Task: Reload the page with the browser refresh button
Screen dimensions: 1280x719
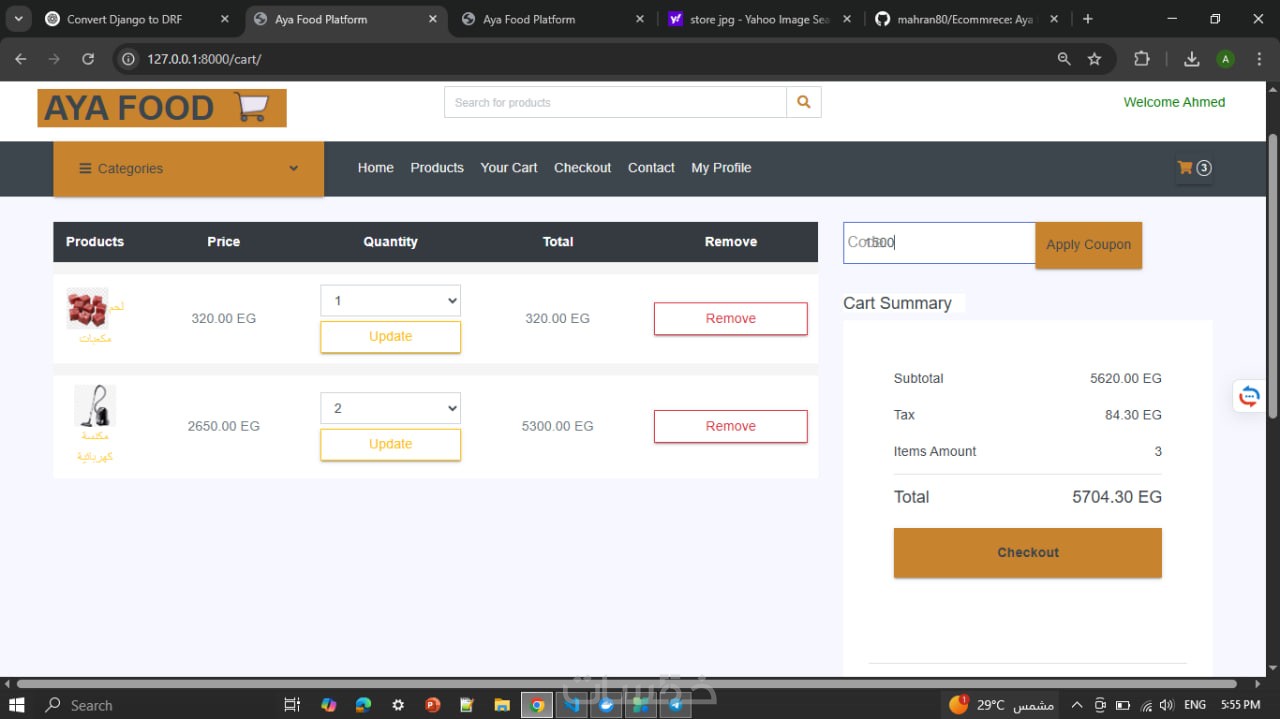Action: pyautogui.click(x=88, y=59)
